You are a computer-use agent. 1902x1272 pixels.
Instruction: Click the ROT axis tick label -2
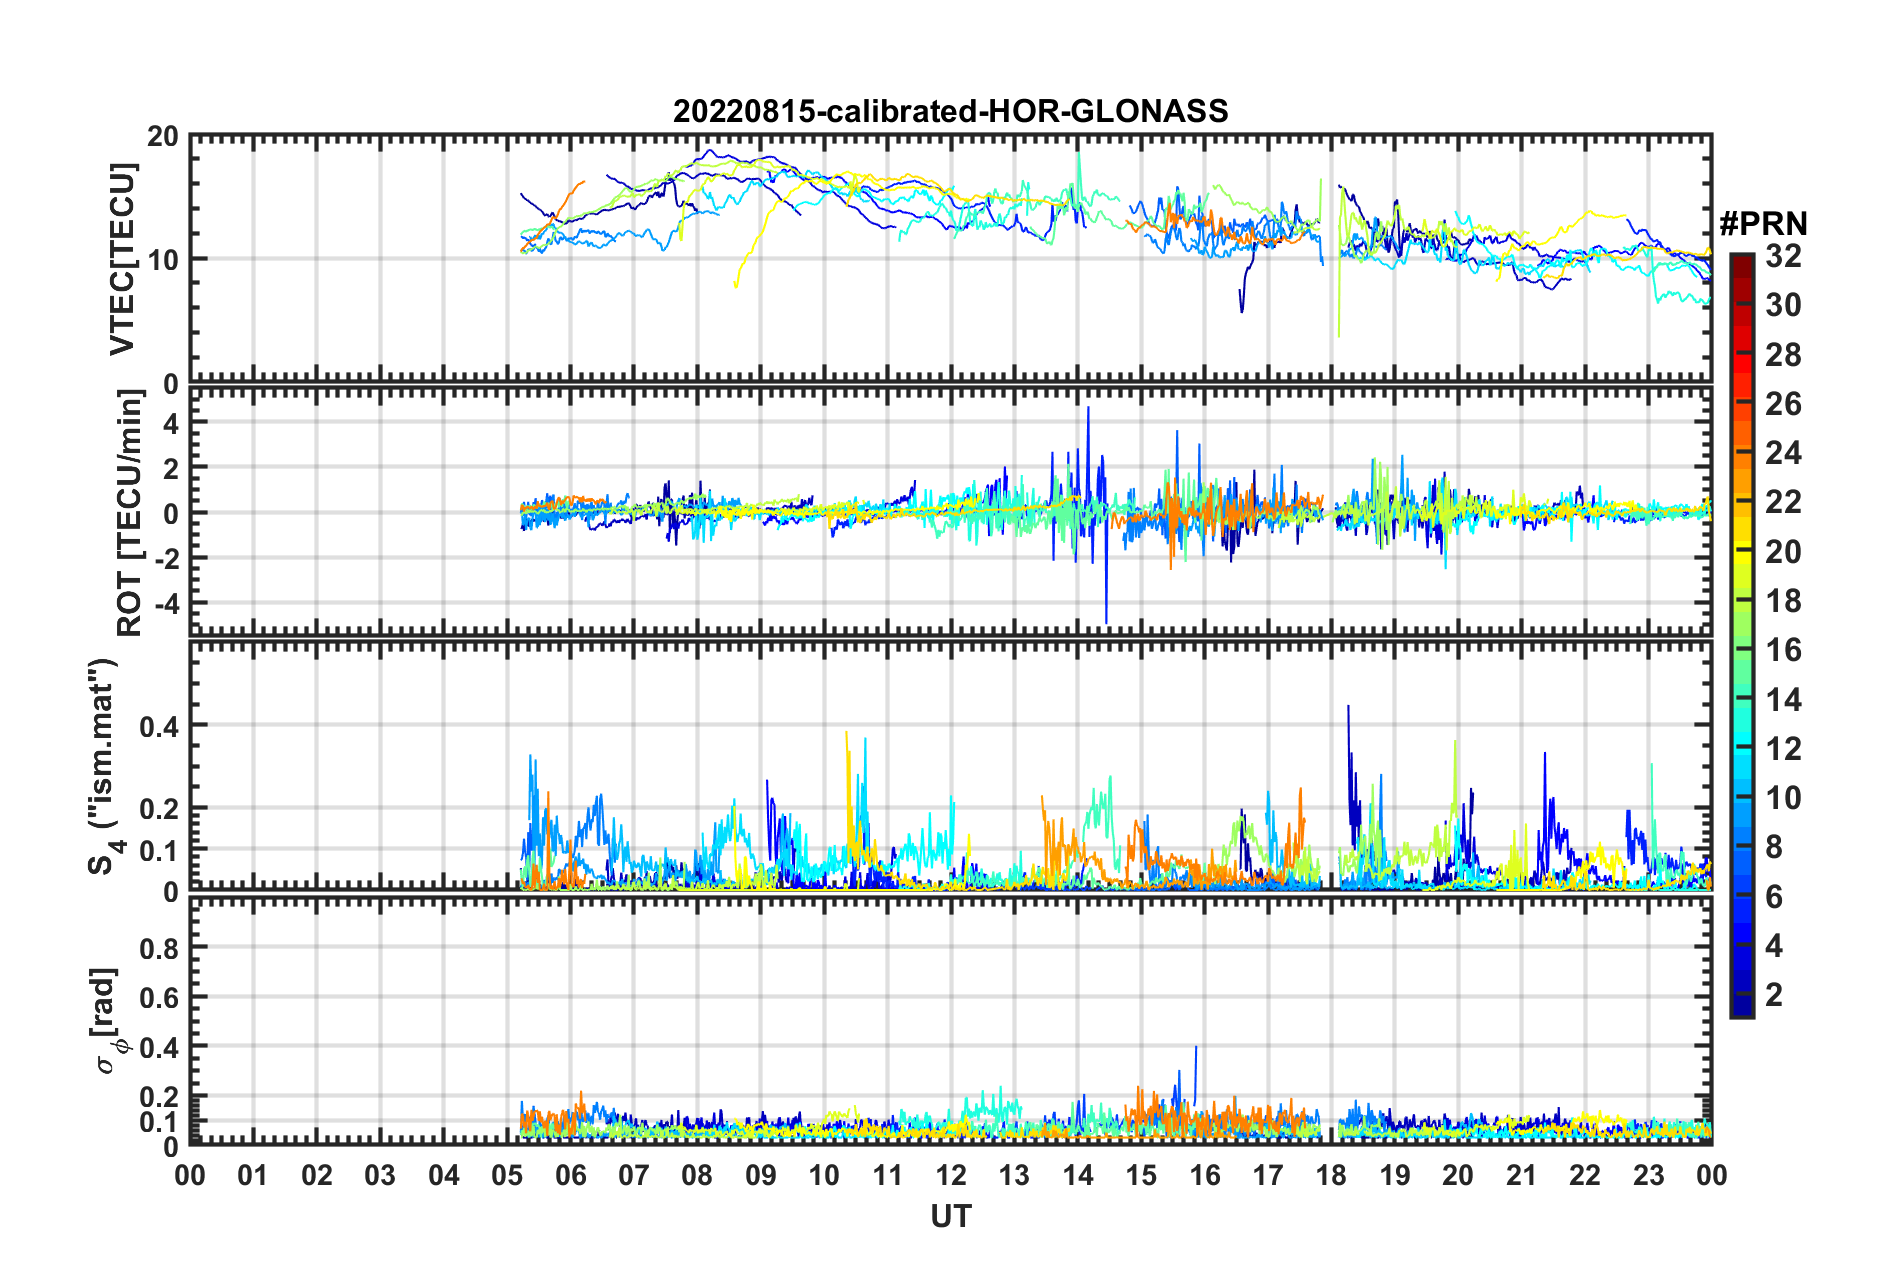pyautogui.click(x=165, y=558)
